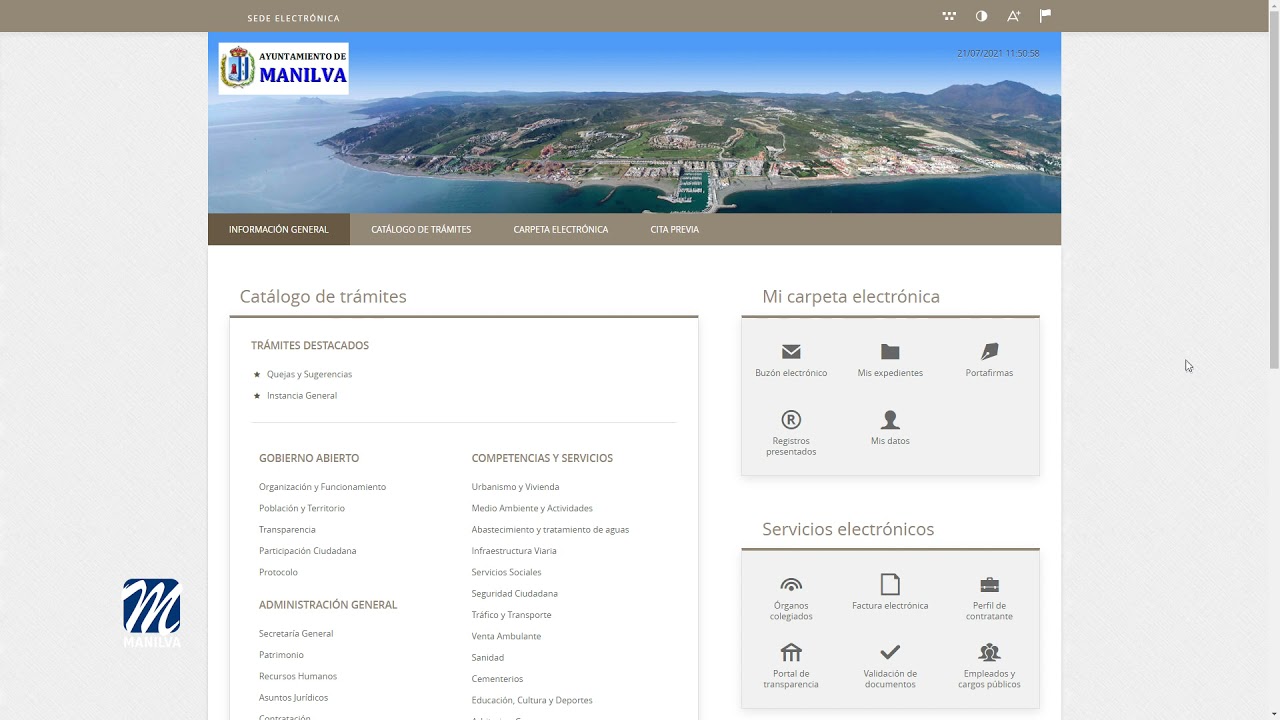Open the Quejas y Sugerencias link

point(309,374)
